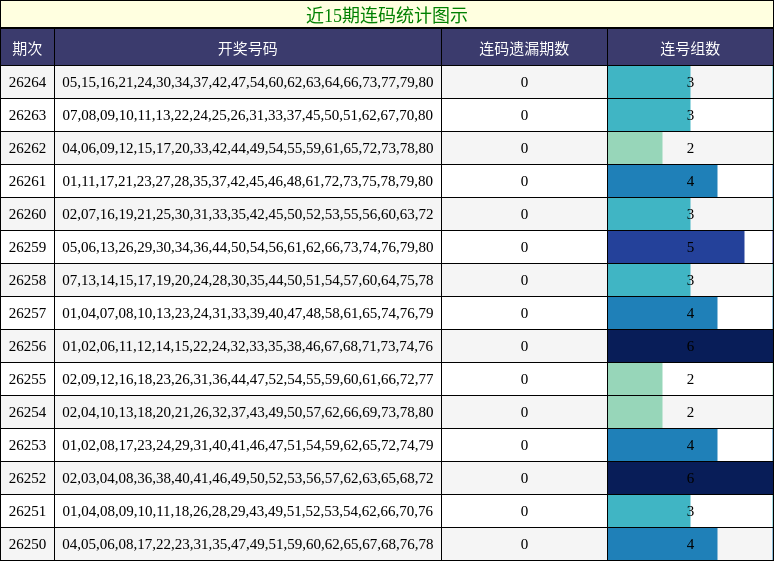Select period 26257 cell

(x=27, y=313)
